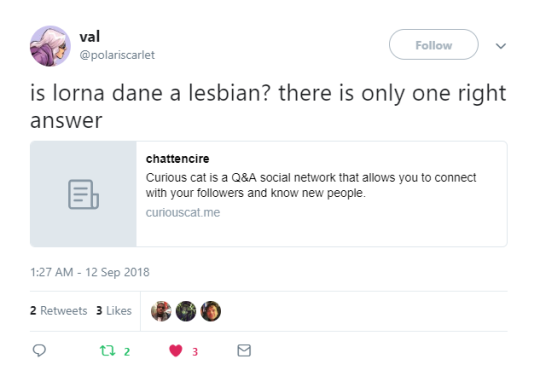Image resolution: width=540 pixels, height=382 pixels.
Task: View second liker's avatar
Action: pyautogui.click(x=186, y=311)
